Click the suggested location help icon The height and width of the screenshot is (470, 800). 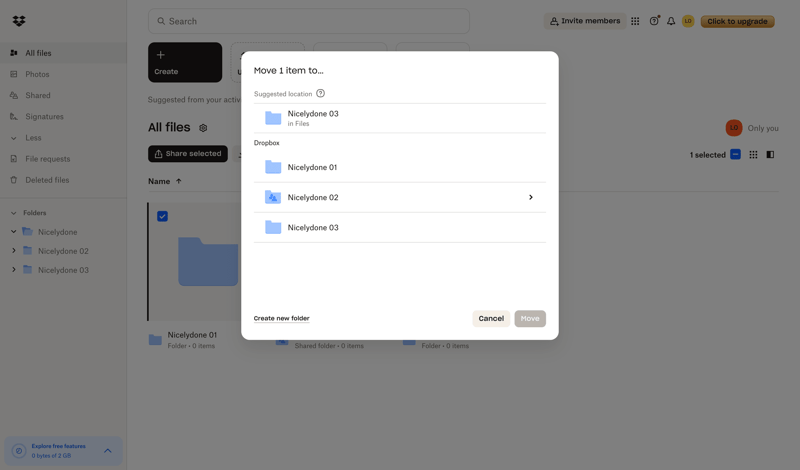pos(320,93)
